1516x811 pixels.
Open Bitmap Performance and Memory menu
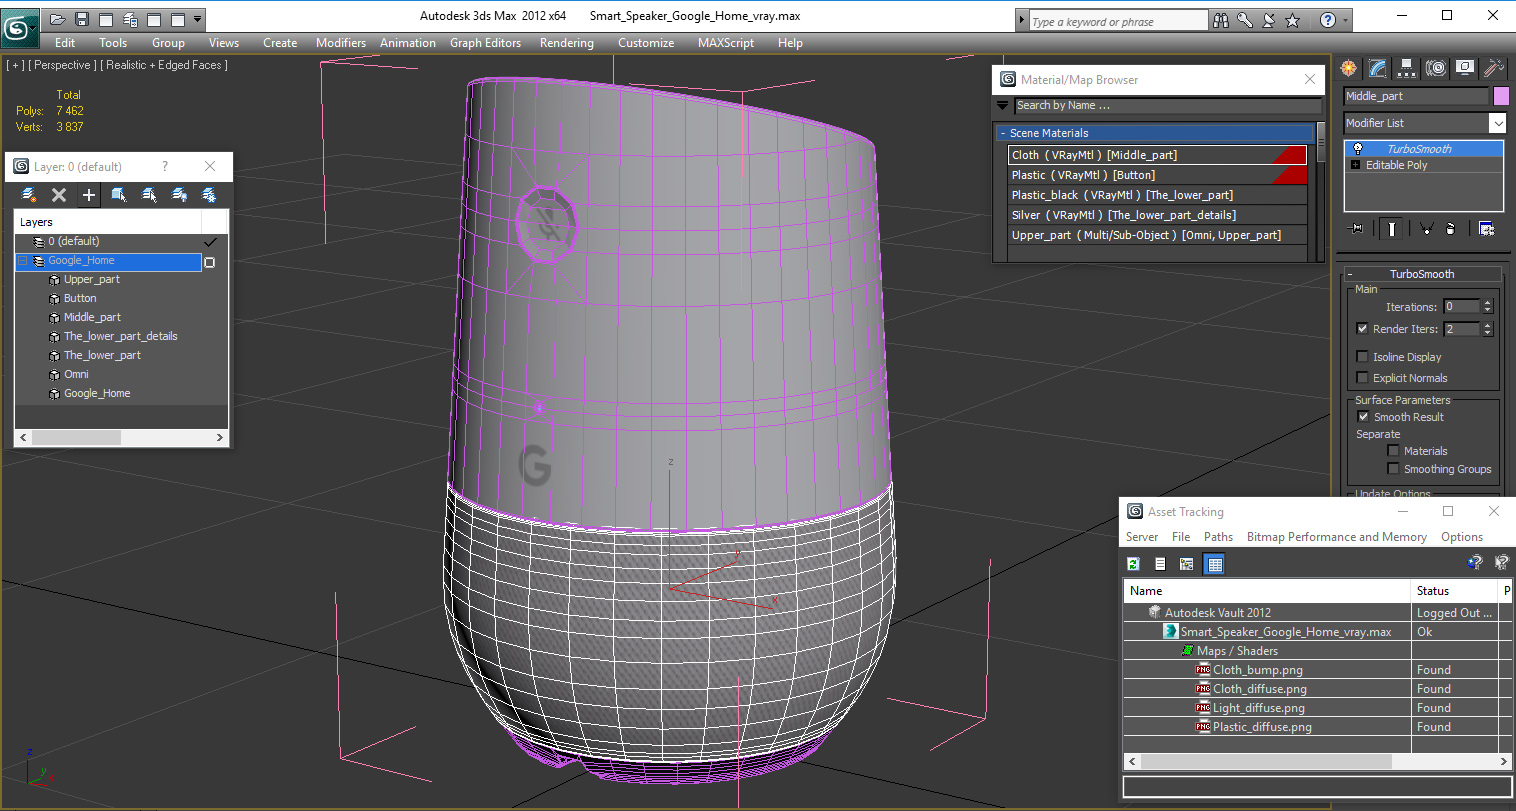tap(1336, 537)
